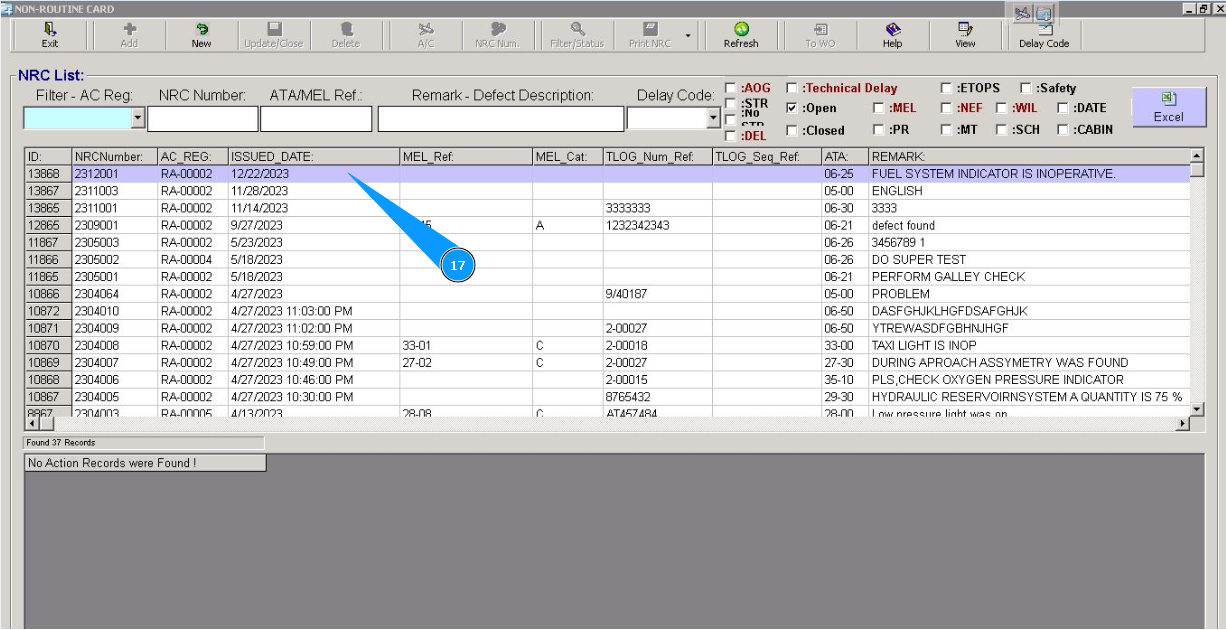Enable the Closed status checkbox

(x=792, y=130)
